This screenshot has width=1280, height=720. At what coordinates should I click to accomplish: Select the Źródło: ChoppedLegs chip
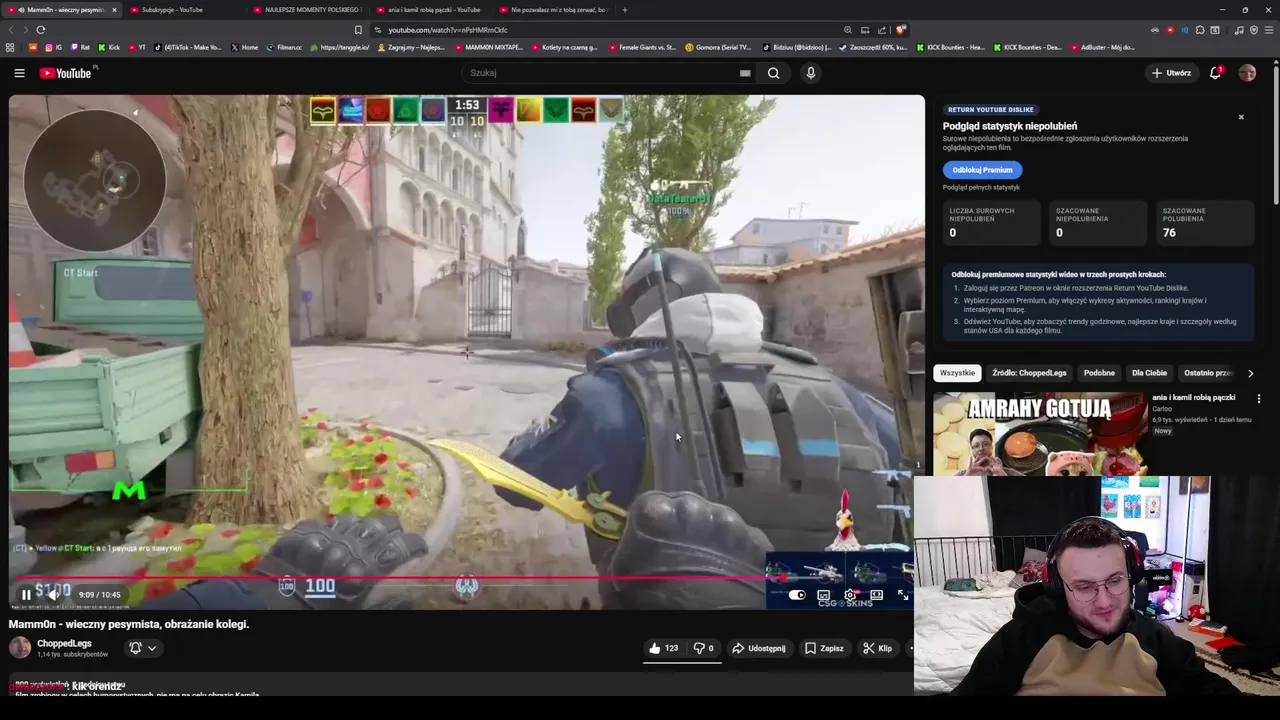[1029, 373]
